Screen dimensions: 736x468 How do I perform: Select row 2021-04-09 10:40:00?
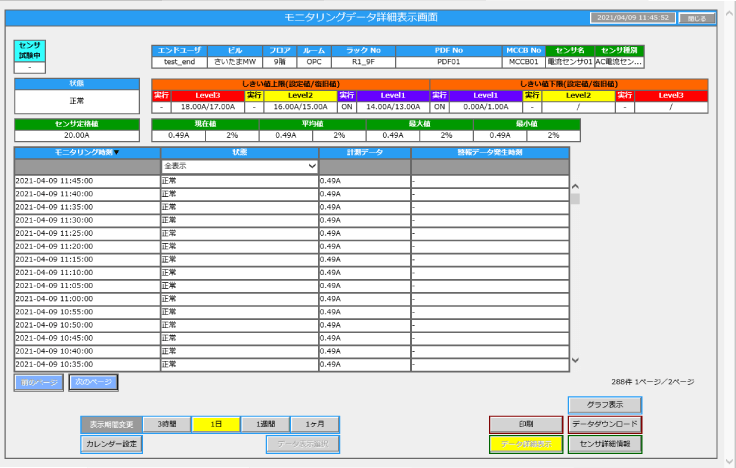[291, 352]
